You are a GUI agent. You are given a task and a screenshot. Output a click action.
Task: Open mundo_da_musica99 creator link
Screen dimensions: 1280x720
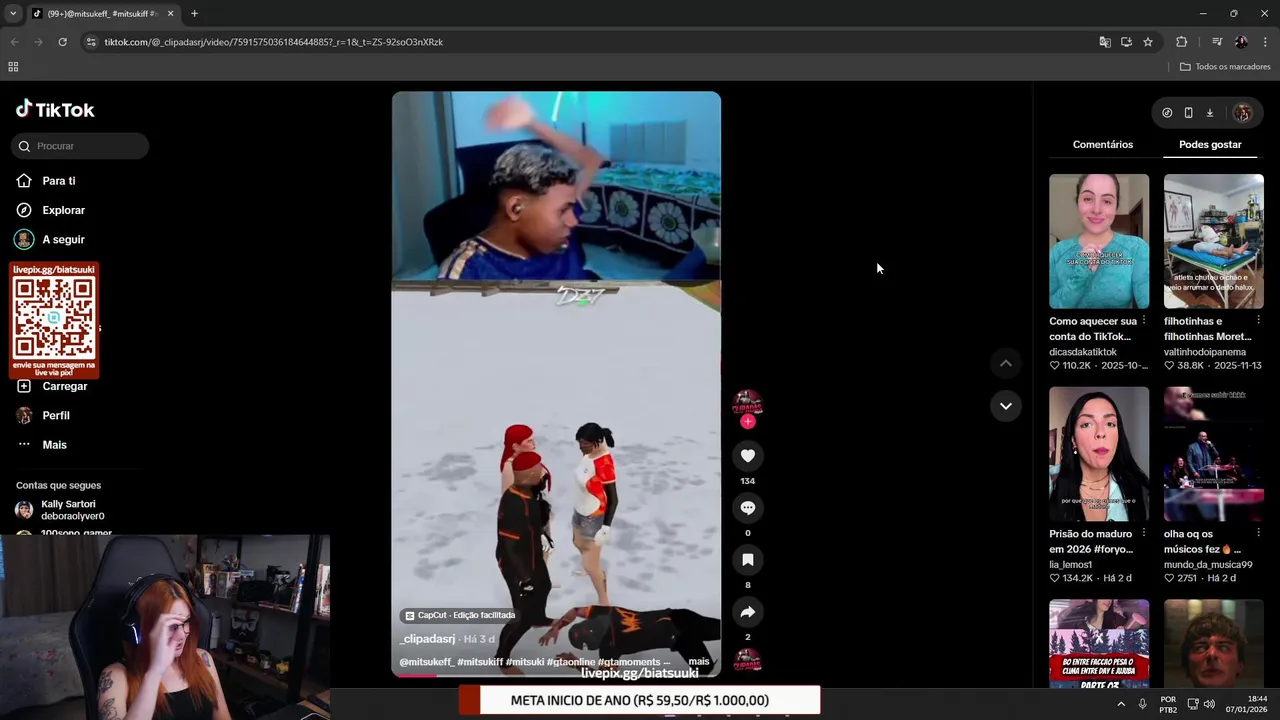click(x=1208, y=565)
